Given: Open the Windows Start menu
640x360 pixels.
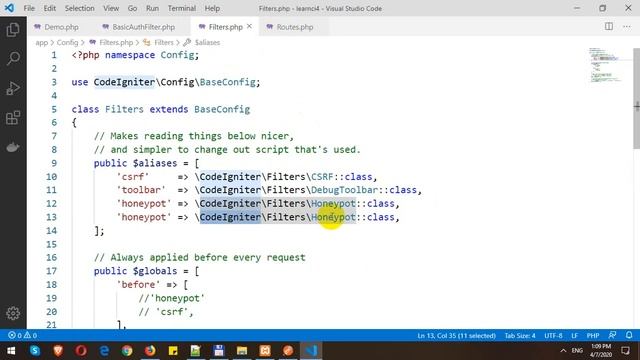Looking at the screenshot, I should tap(11, 351).
